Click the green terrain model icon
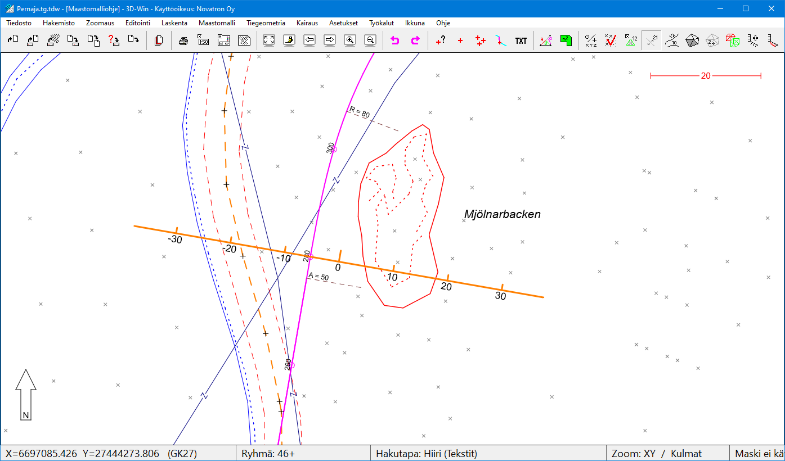Screen dimensions: 785x461 point(566,40)
